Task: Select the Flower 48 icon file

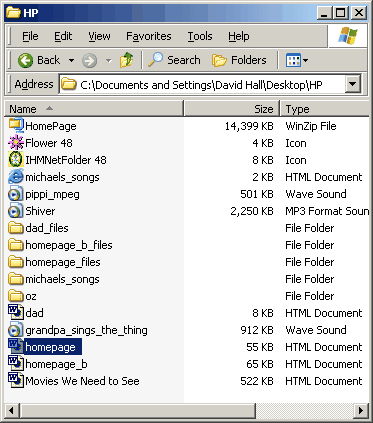Action: point(15,143)
